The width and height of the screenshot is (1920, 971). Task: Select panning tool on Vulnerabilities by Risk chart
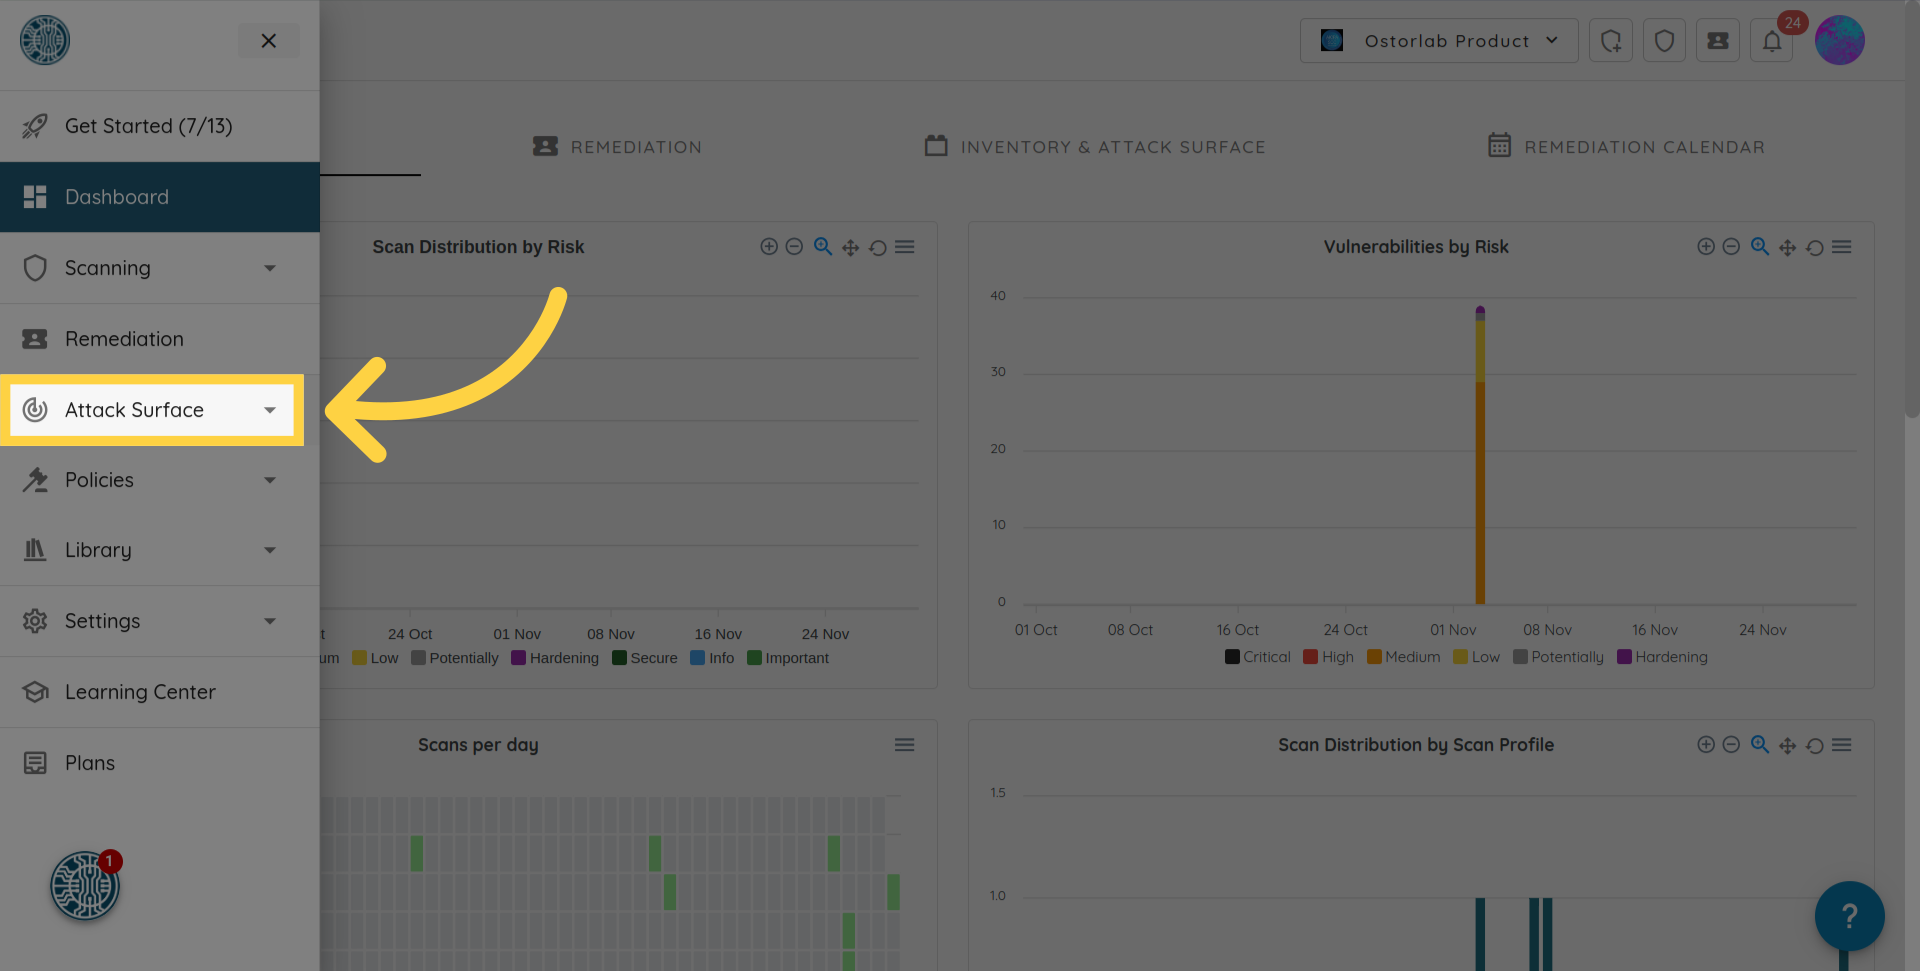(1787, 247)
